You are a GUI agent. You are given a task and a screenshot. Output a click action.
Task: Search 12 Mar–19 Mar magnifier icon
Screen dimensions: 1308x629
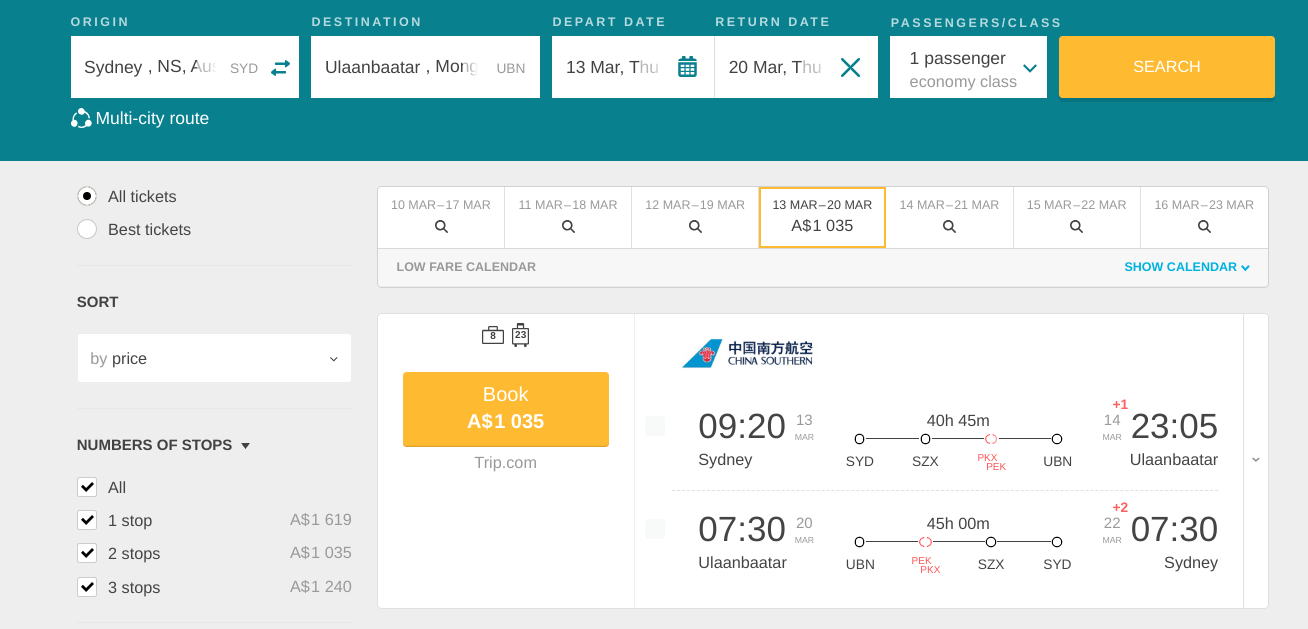(695, 227)
